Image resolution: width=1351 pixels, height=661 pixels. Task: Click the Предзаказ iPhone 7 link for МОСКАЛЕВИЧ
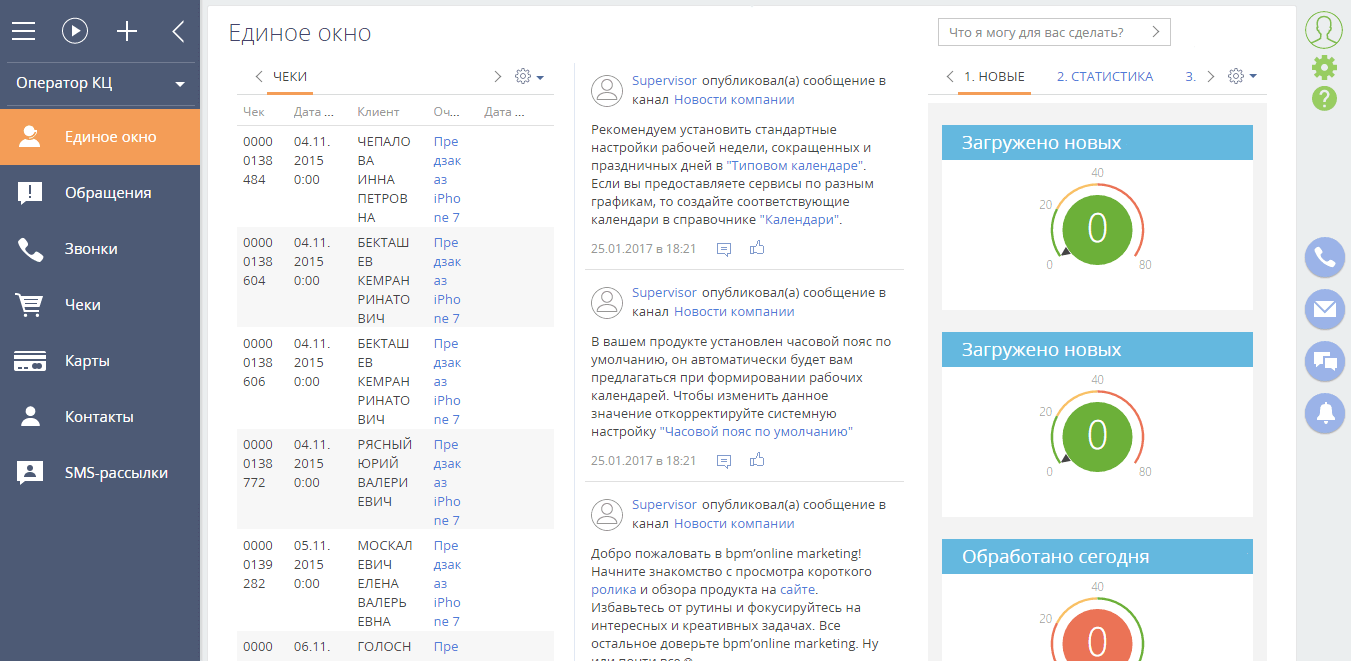click(447, 584)
